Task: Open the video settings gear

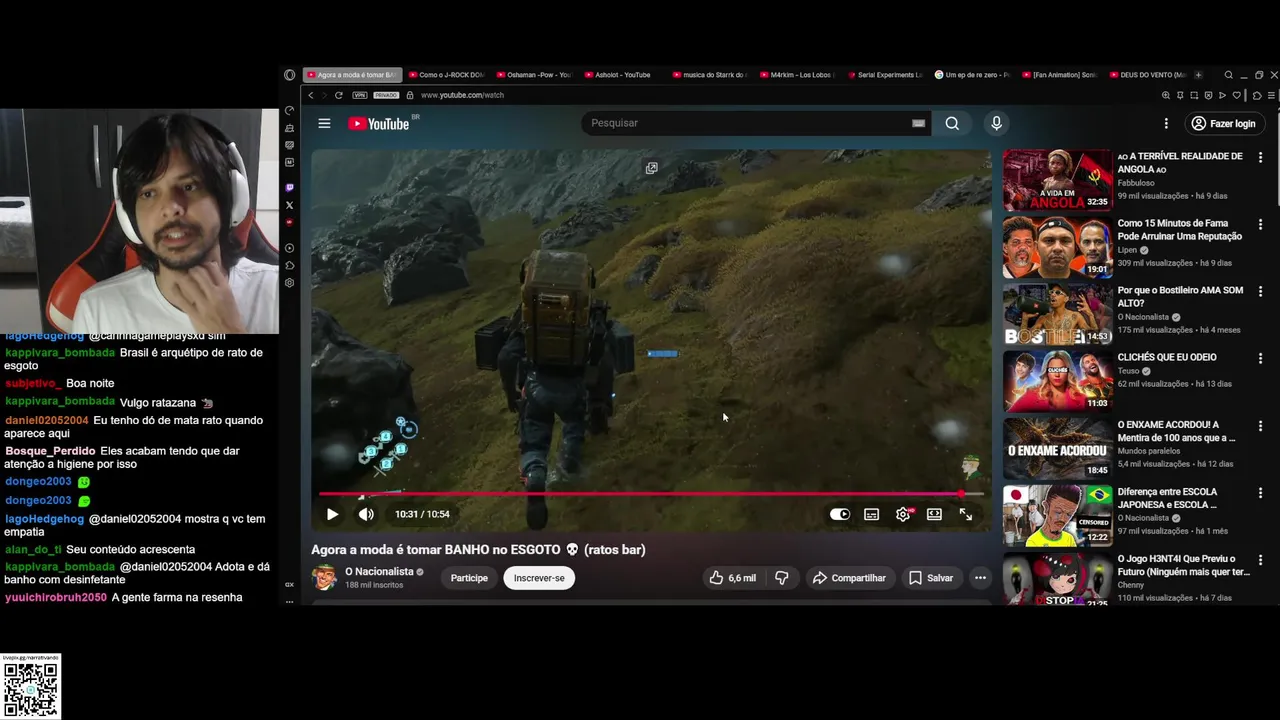Action: click(x=903, y=514)
